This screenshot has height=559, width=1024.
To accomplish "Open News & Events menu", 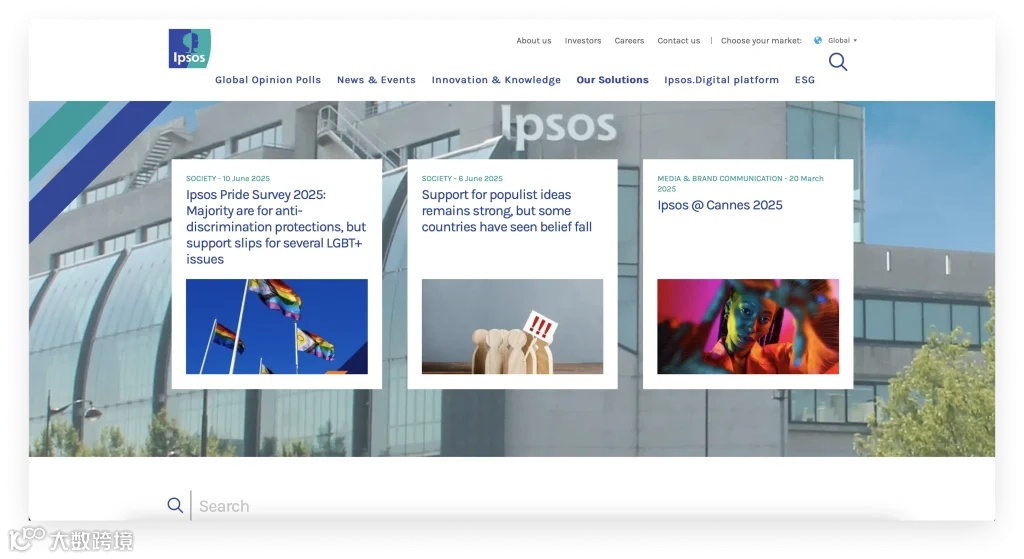I will pyautogui.click(x=376, y=80).
